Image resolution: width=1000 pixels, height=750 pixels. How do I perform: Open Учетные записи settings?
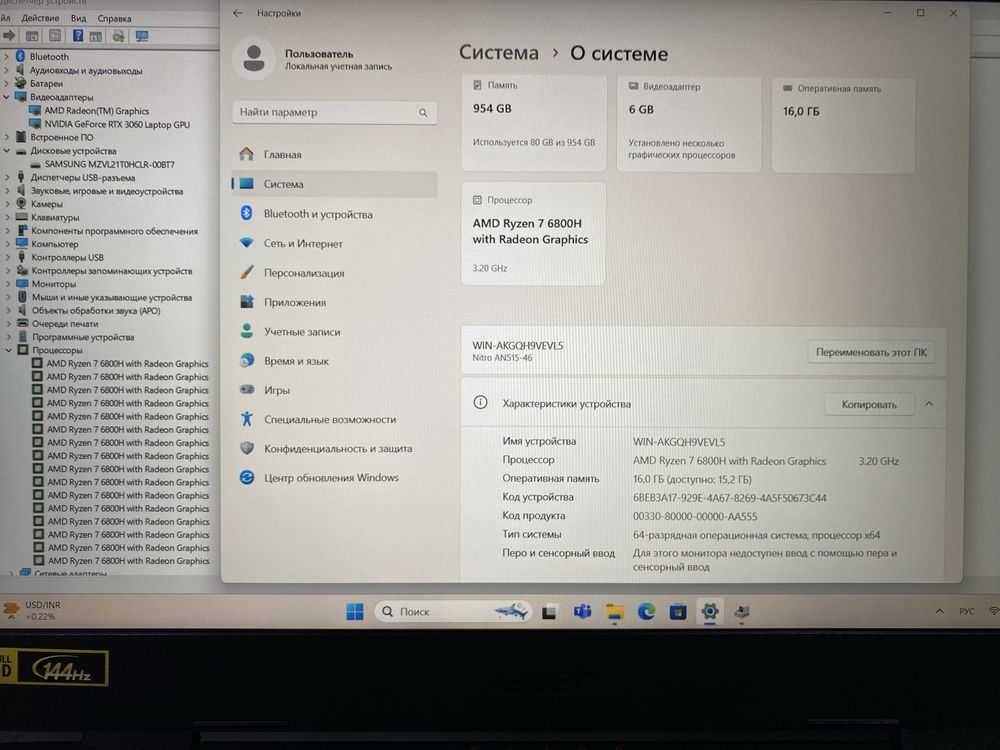(335, 332)
